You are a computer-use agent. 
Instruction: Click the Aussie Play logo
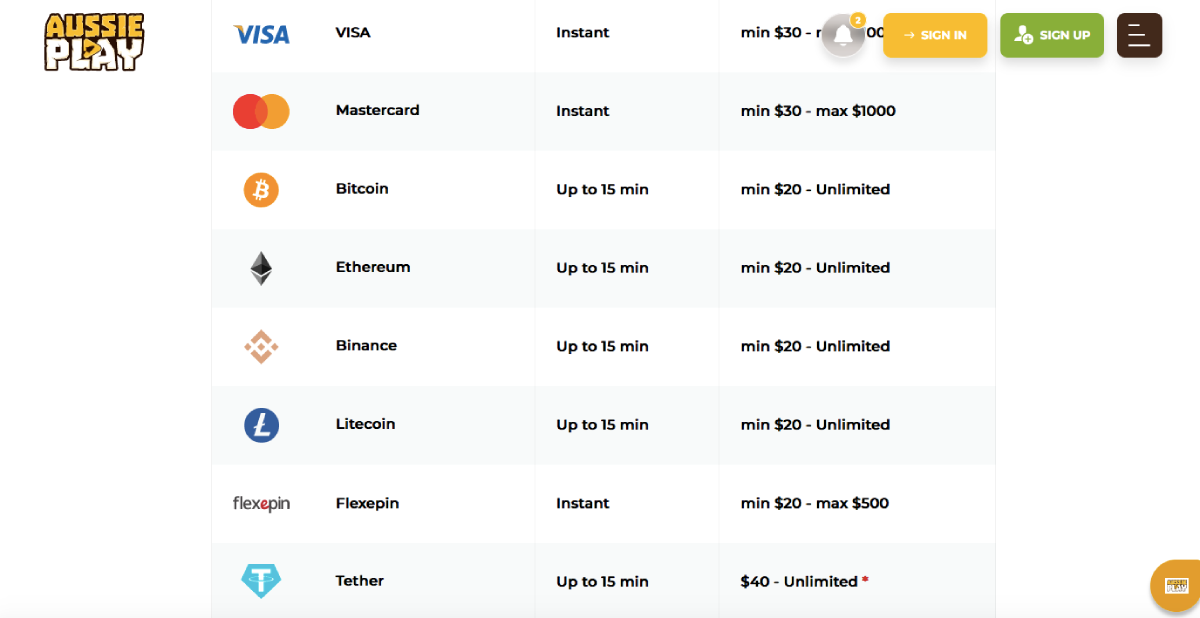tap(94, 42)
